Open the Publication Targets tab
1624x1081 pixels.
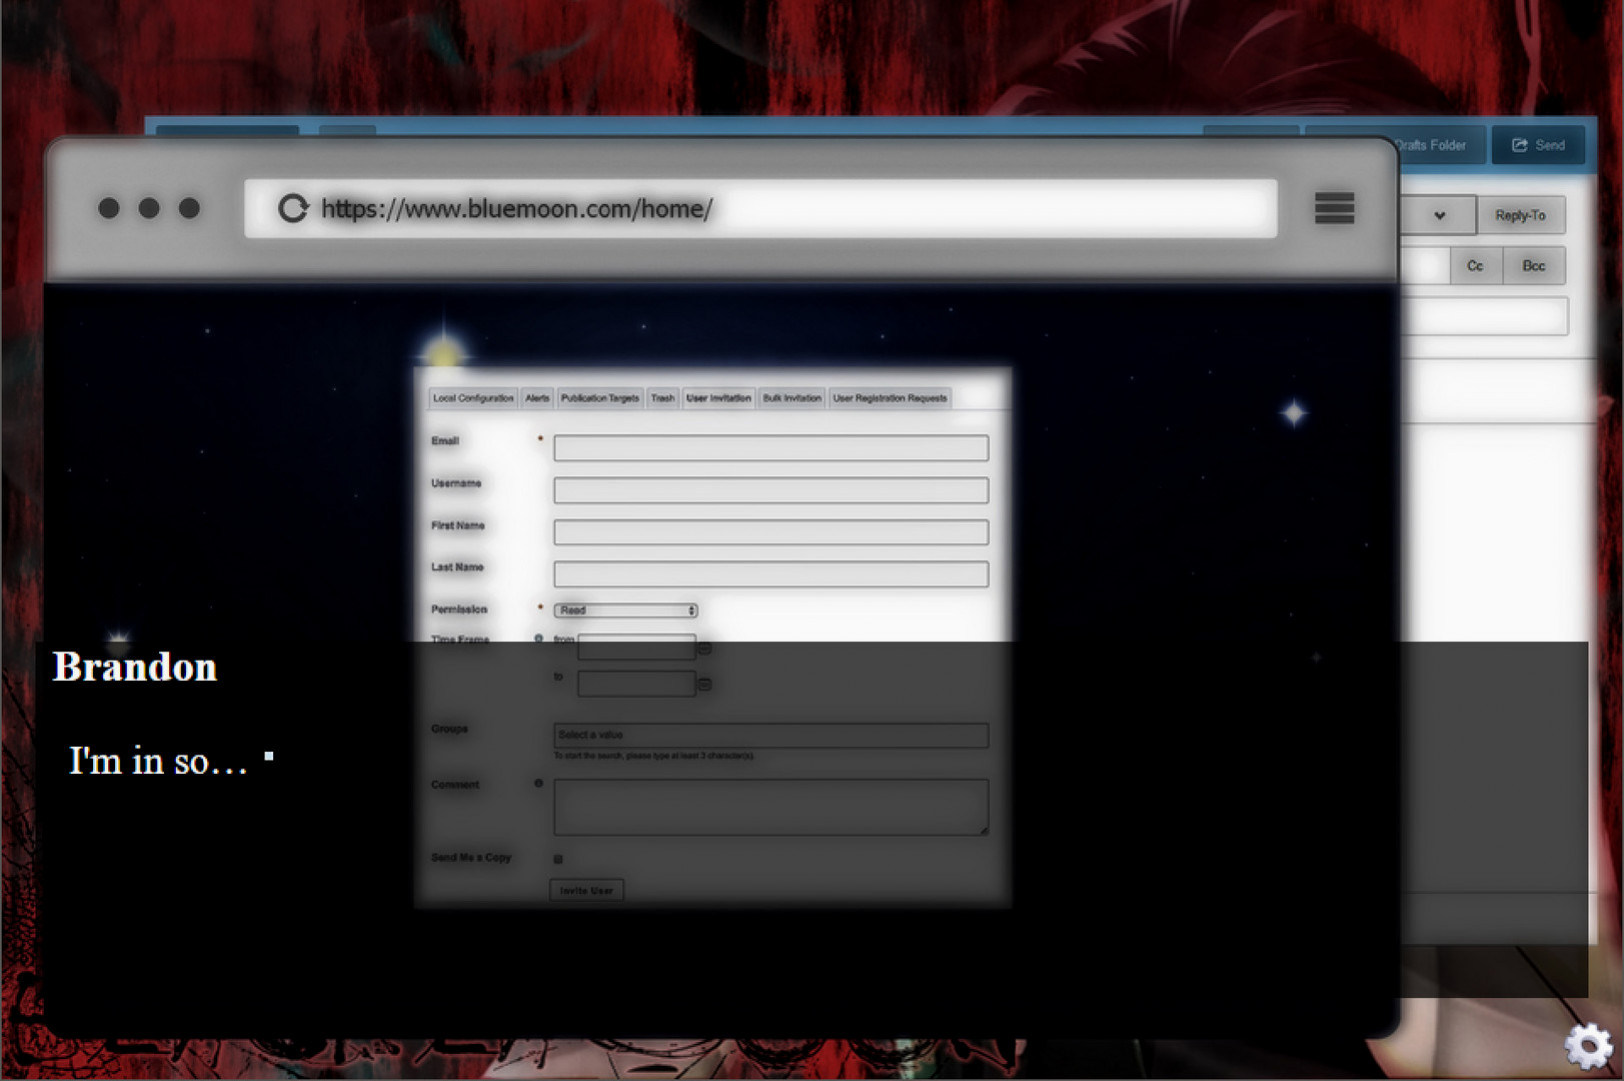[600, 398]
